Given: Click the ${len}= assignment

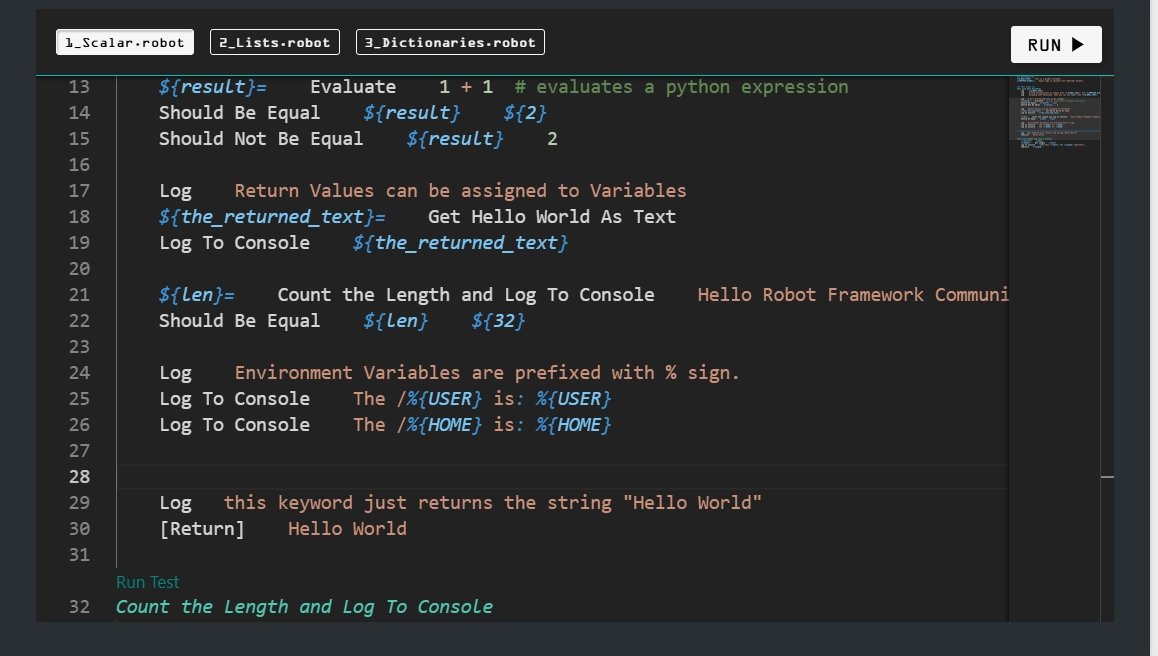Looking at the screenshot, I should pyautogui.click(x=196, y=295).
